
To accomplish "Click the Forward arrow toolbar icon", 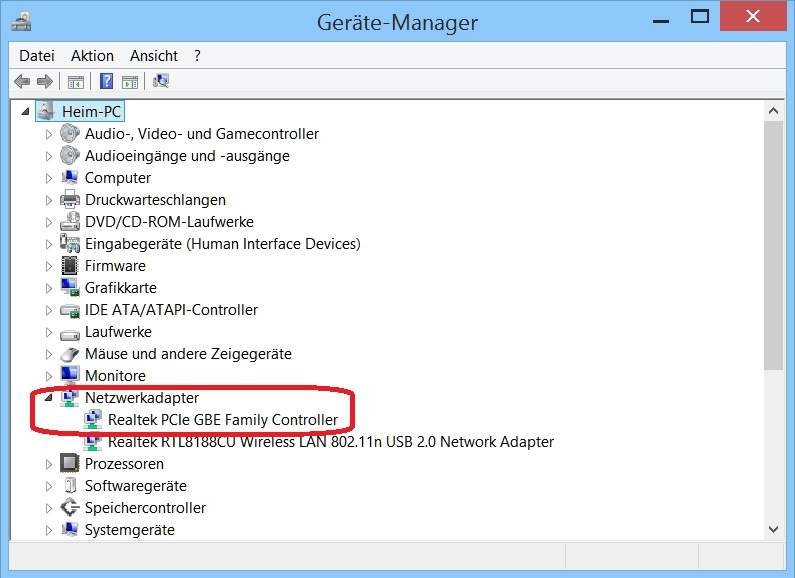I will point(45,81).
